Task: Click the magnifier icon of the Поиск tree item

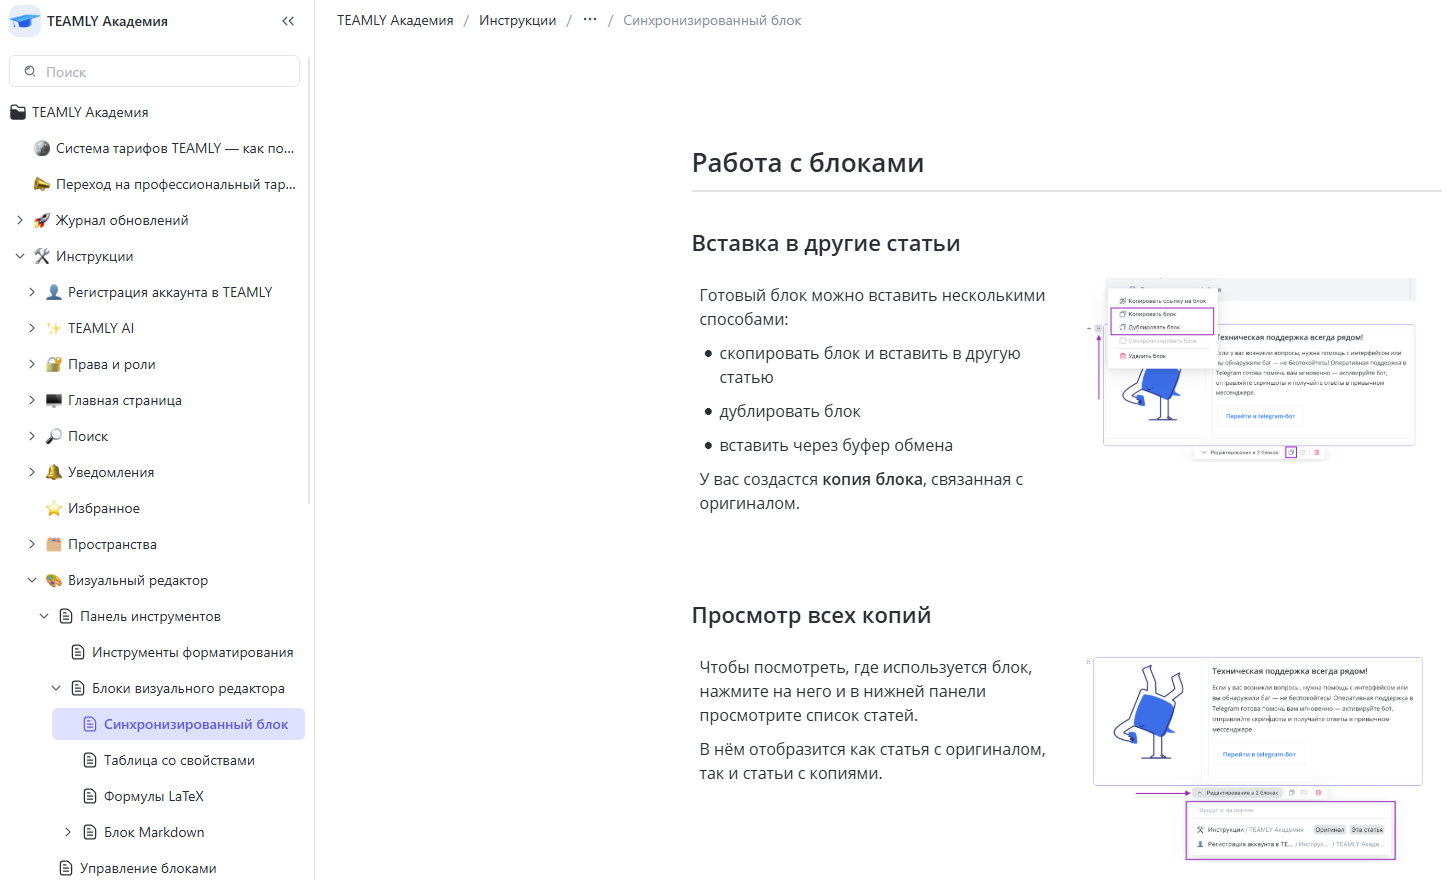Action: (54, 436)
